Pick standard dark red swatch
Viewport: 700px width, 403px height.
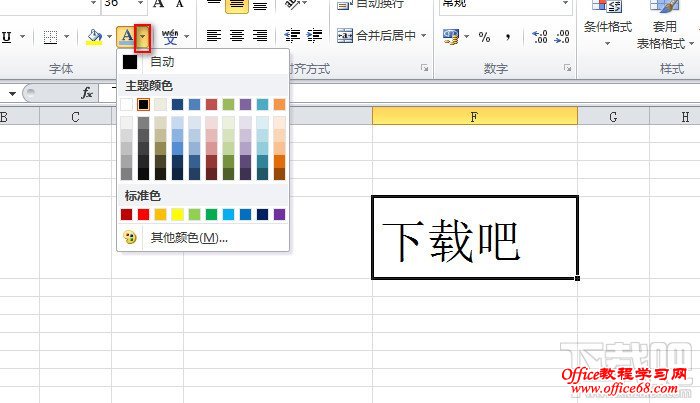[126, 215]
